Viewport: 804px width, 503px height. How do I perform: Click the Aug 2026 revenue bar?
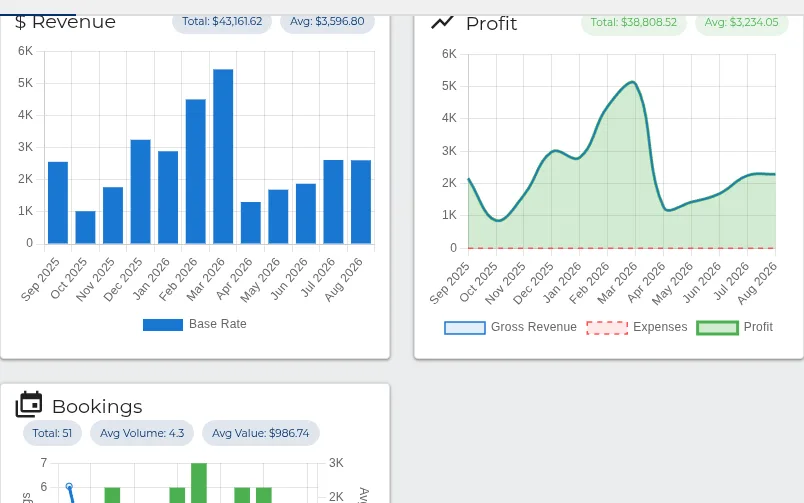tap(361, 202)
